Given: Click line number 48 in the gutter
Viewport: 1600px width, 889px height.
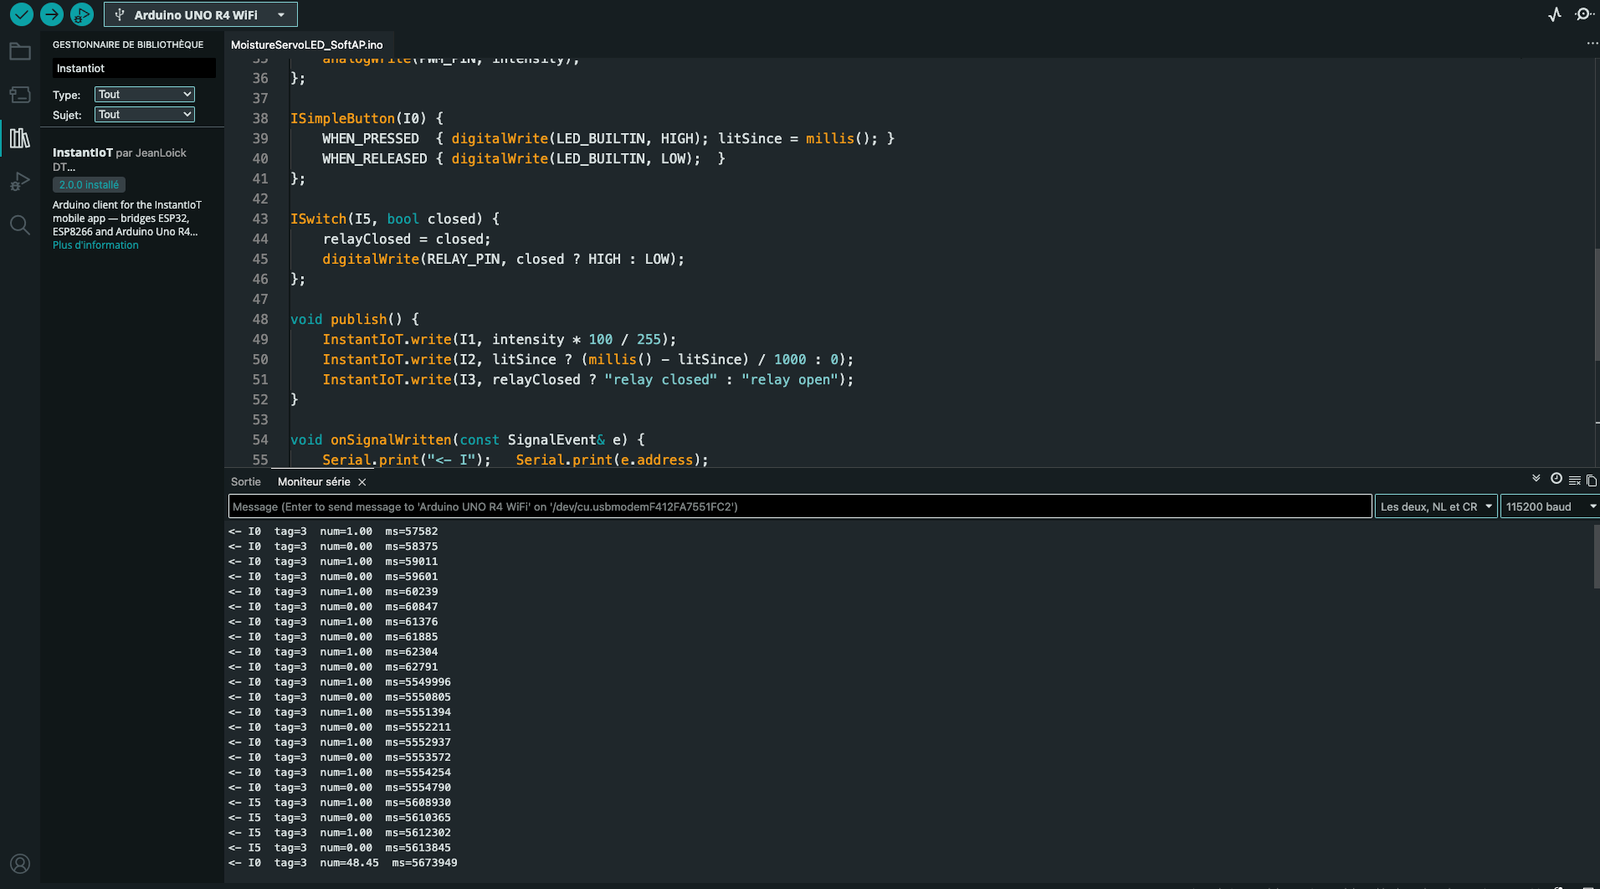Looking at the screenshot, I should click(x=260, y=320).
